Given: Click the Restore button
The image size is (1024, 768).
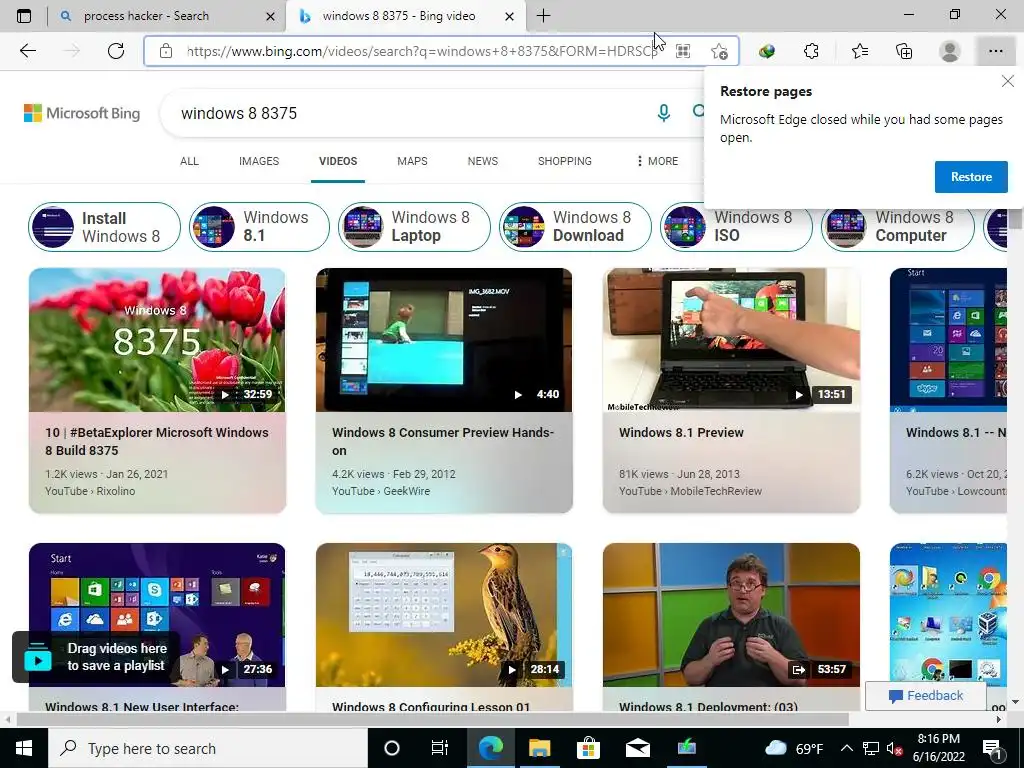Looking at the screenshot, I should click(971, 177).
